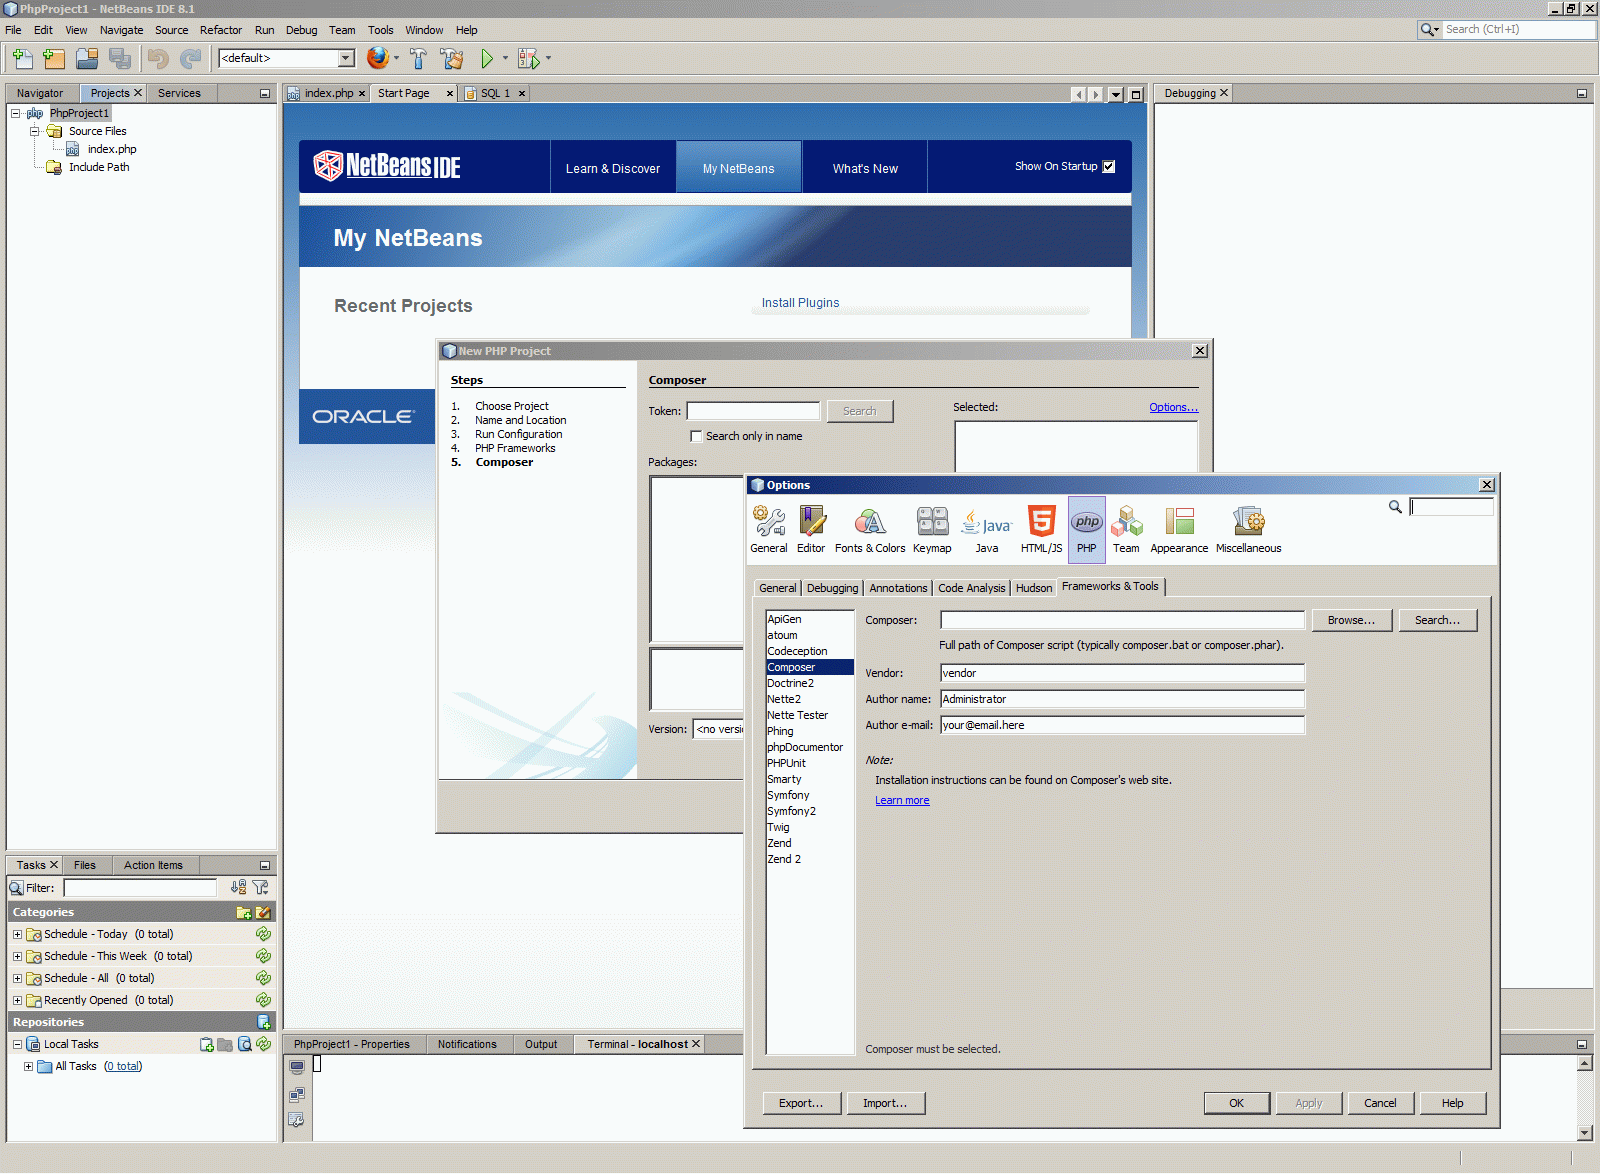Enable Search only in name checkbox

pyautogui.click(x=696, y=436)
